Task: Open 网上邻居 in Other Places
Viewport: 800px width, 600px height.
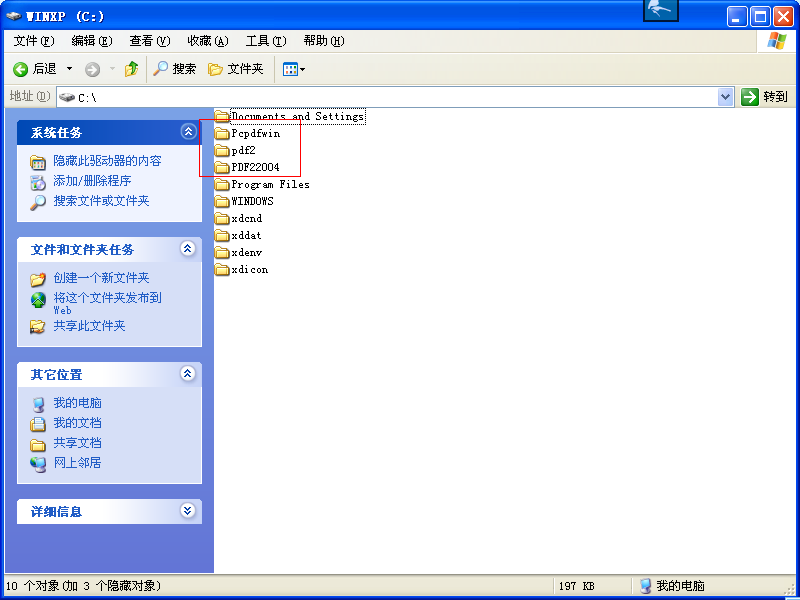Action: tap(78, 463)
